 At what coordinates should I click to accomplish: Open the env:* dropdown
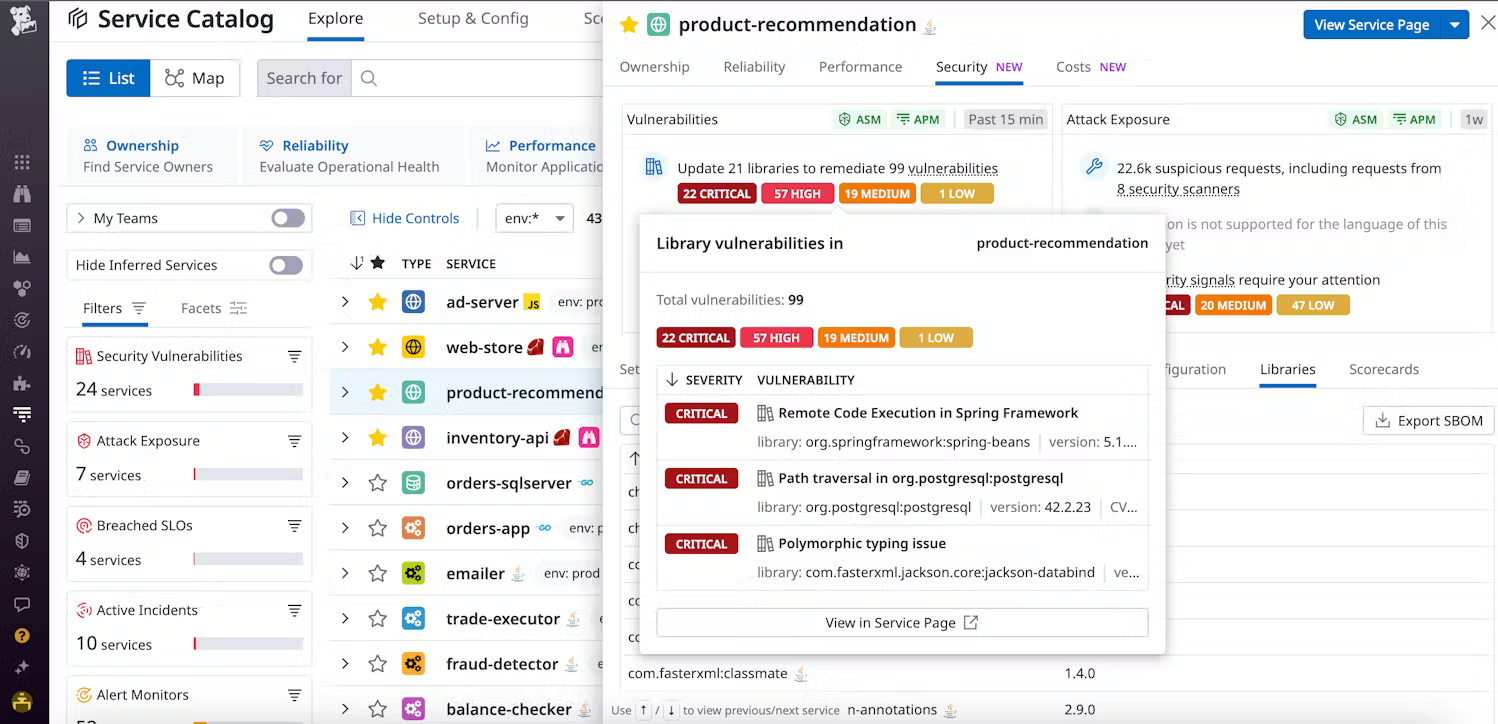click(535, 218)
